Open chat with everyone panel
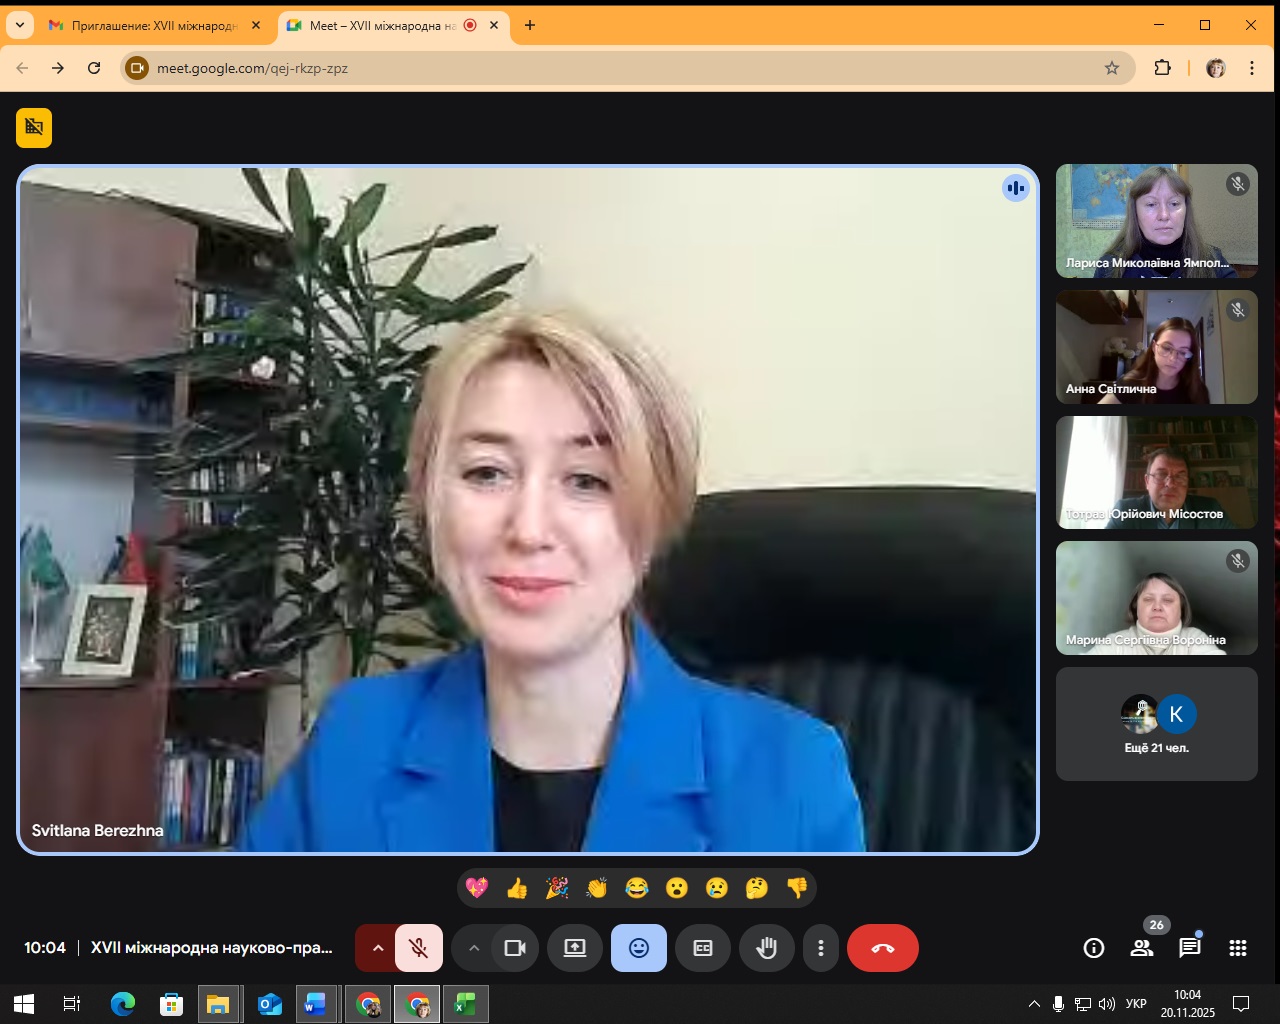Viewport: 1280px width, 1024px height. point(1189,948)
